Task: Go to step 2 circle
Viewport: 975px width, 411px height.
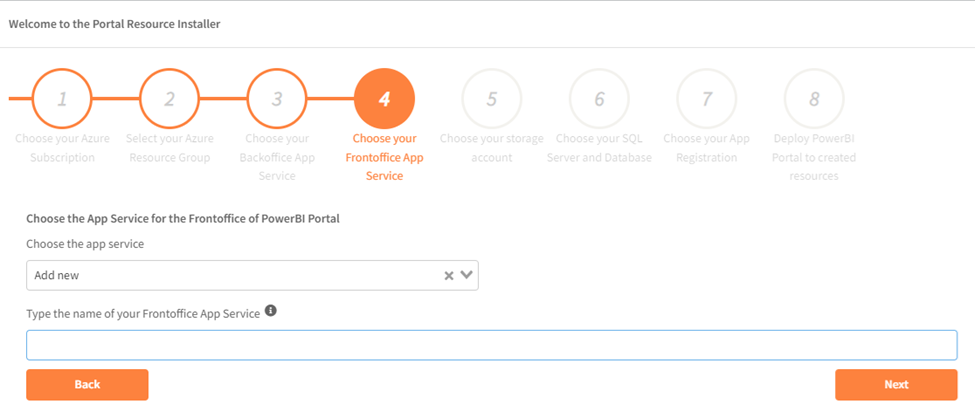Action: click(170, 99)
